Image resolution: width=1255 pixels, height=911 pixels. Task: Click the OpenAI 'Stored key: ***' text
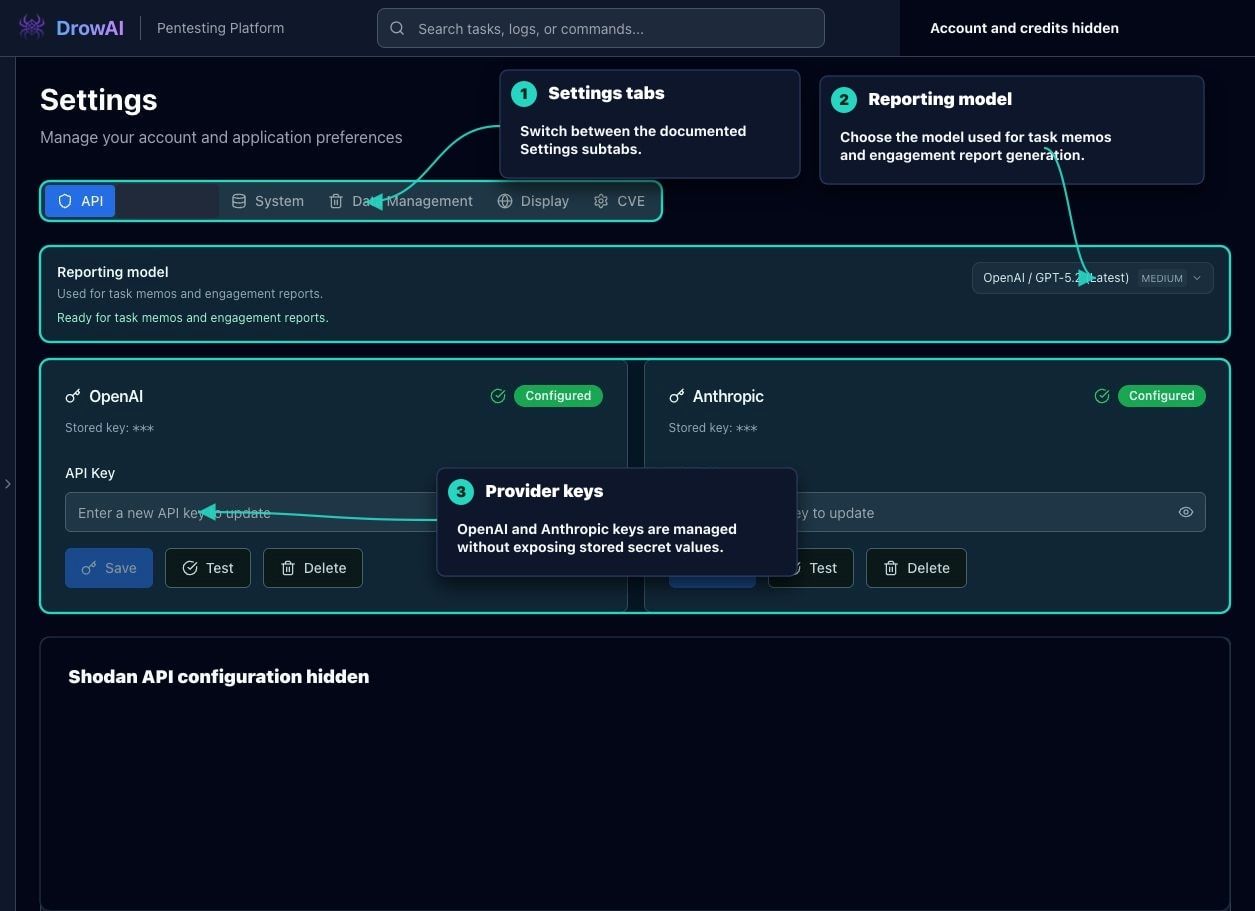[x=110, y=428]
